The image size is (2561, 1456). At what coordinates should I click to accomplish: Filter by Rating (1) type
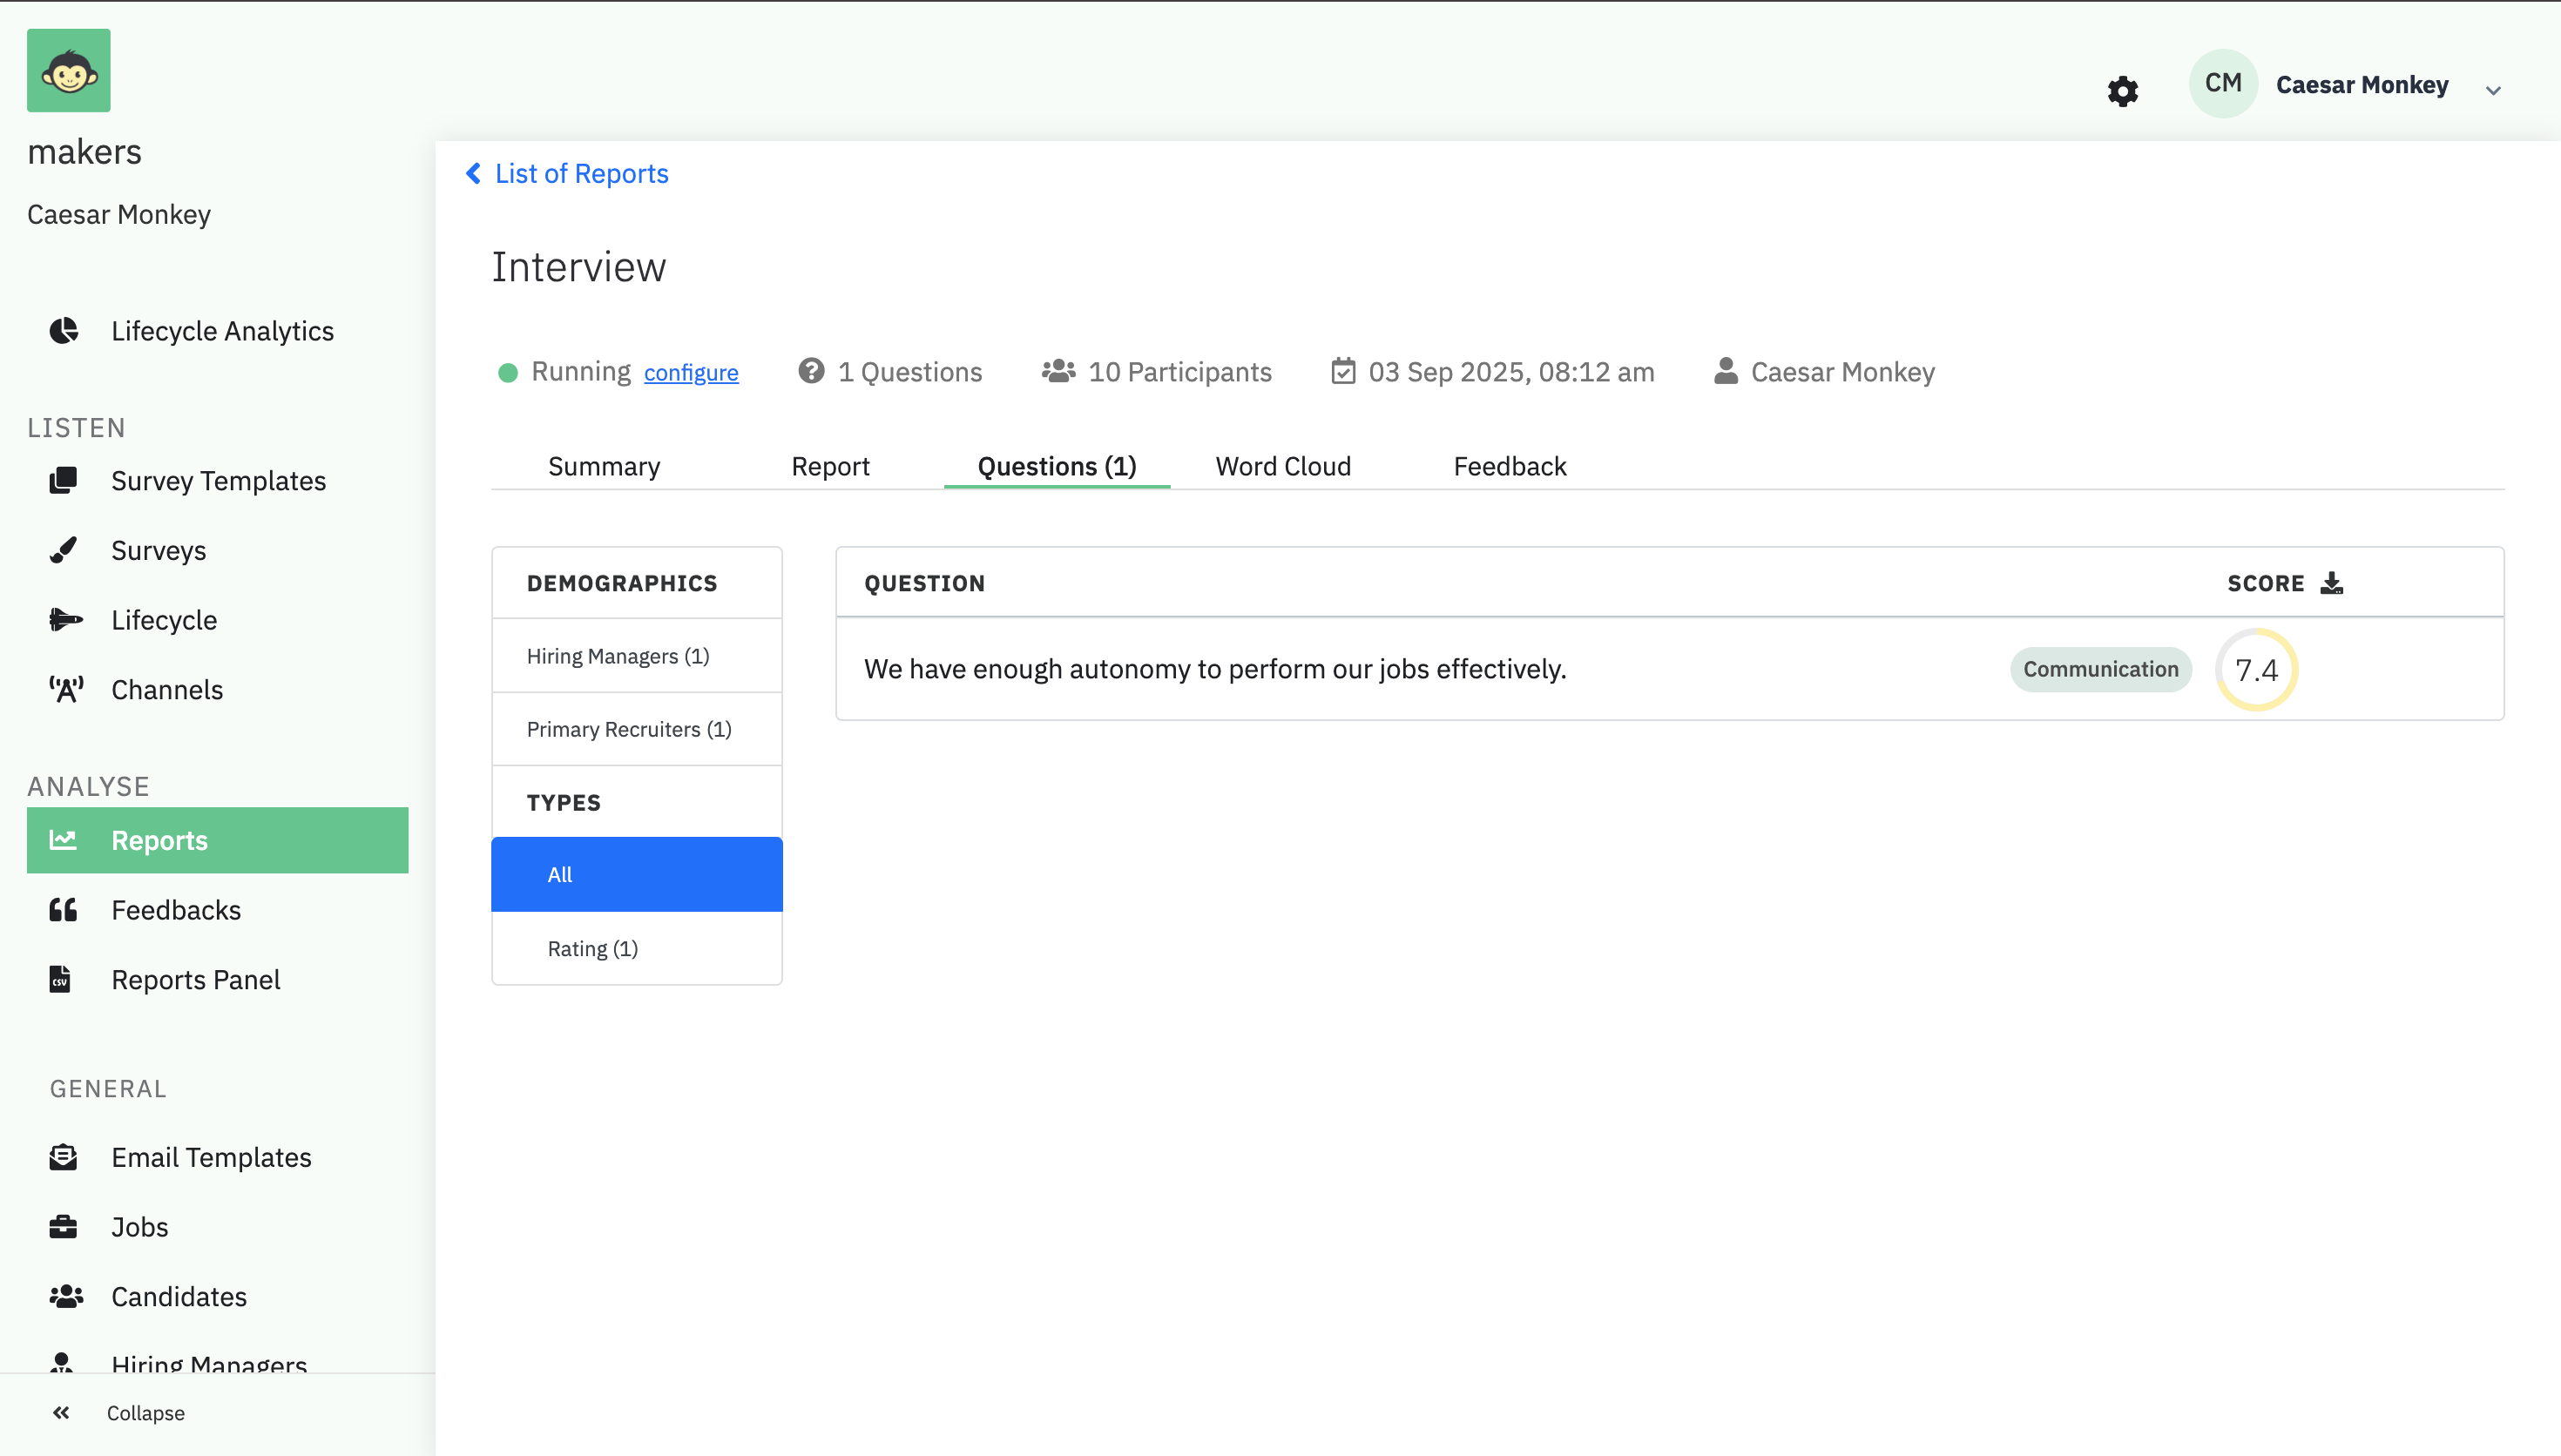click(637, 948)
